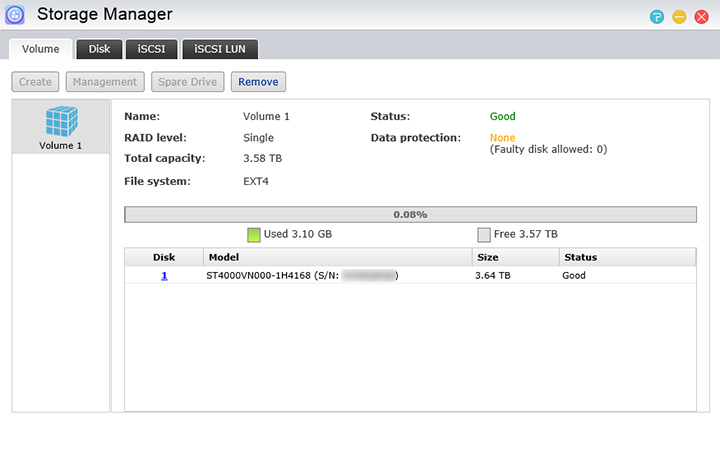Screen dimensions: 720x457
Task: Go to the iSCSI LUN tab
Action: (220, 49)
